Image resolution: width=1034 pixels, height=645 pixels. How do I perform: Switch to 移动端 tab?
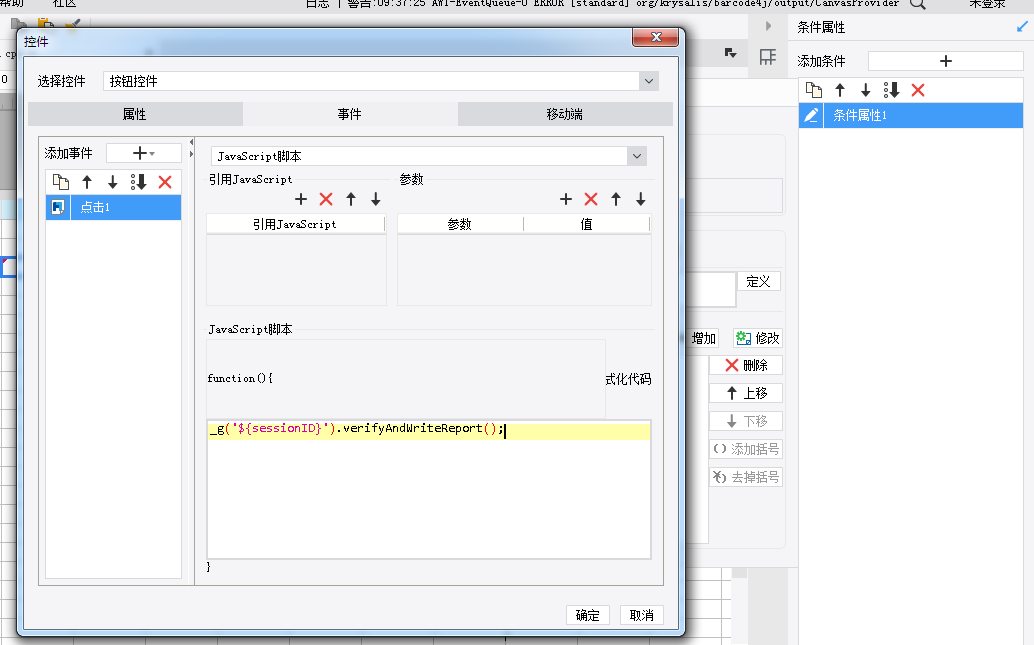[565, 114]
